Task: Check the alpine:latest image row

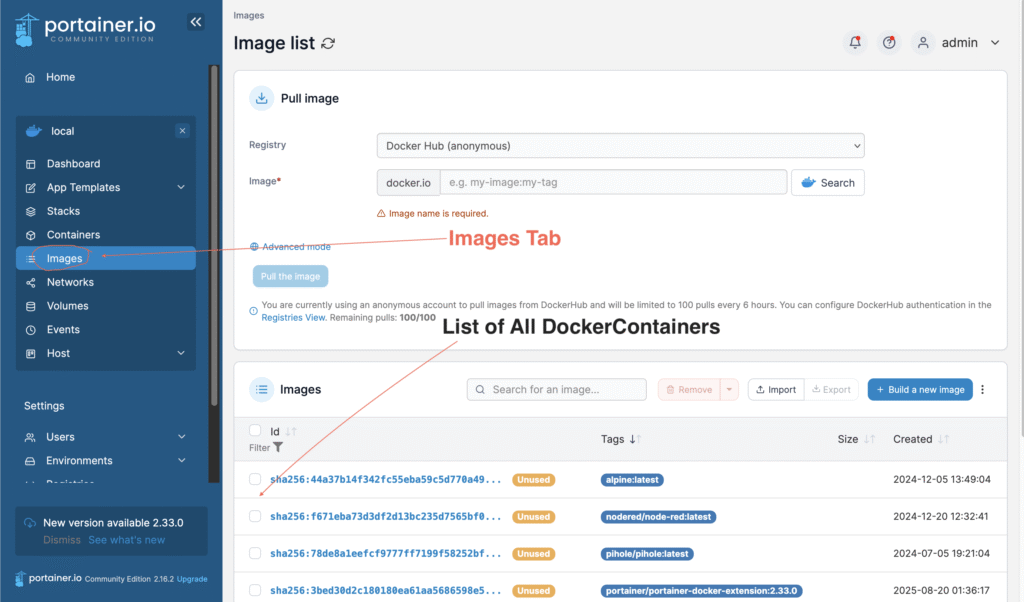Action: coord(255,479)
